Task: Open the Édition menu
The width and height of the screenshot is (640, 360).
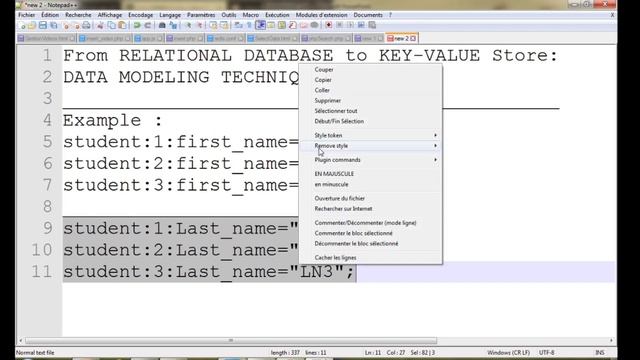Action: click(50, 15)
